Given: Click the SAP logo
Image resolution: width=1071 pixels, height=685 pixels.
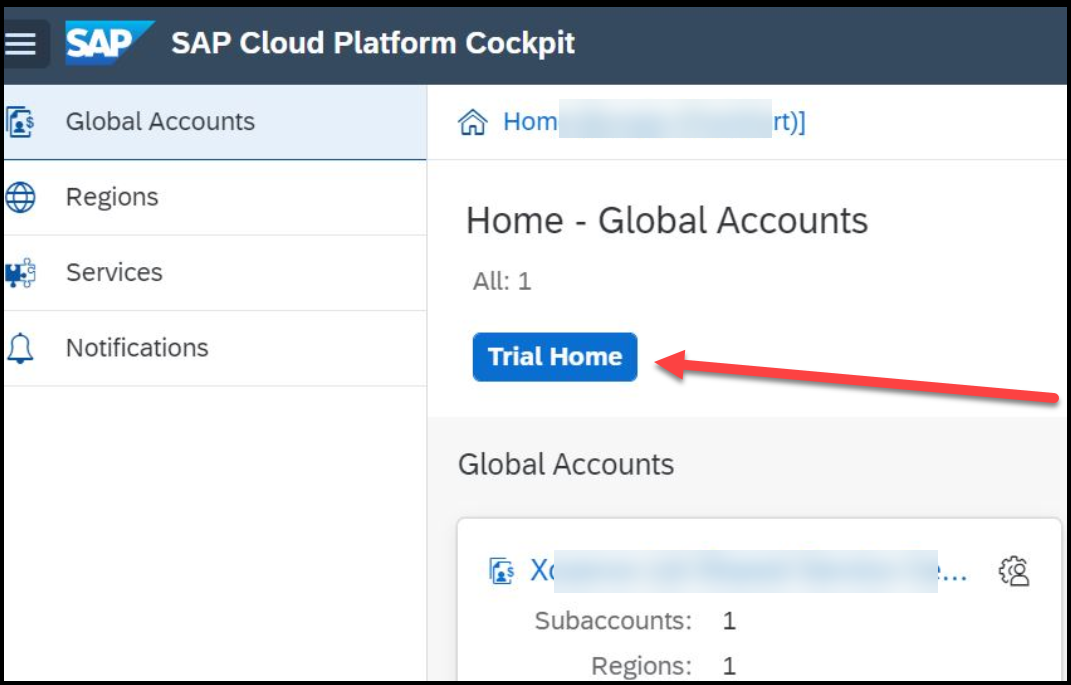Looking at the screenshot, I should [x=108, y=43].
